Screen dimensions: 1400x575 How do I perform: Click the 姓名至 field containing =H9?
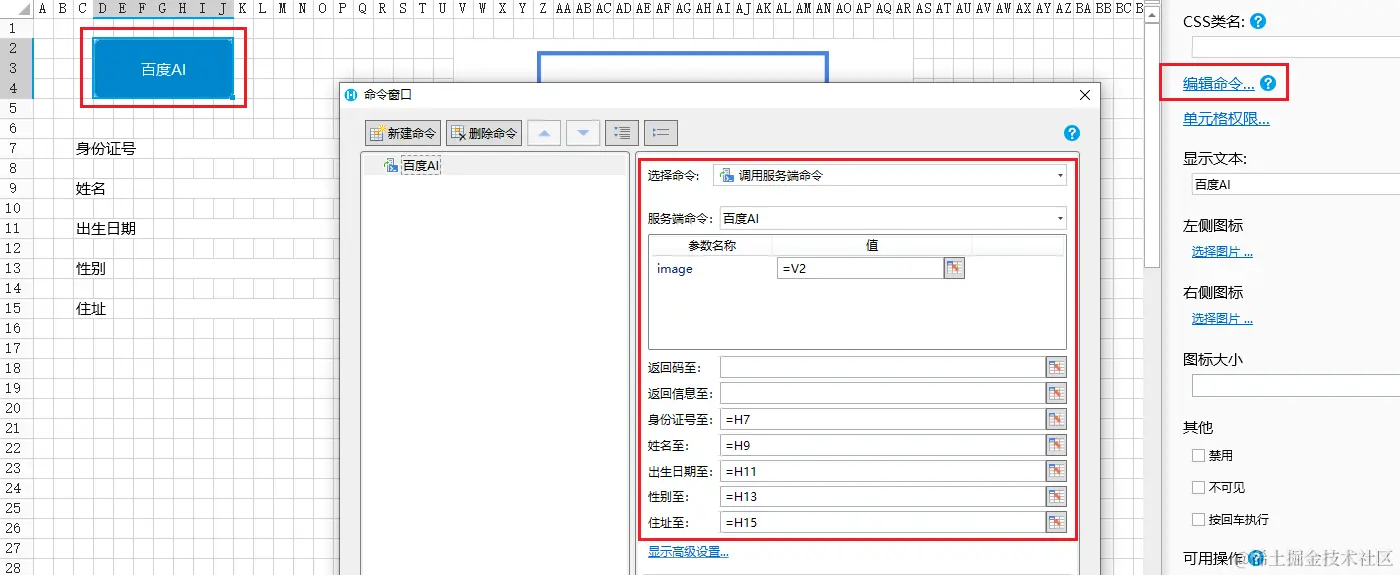[881, 445]
